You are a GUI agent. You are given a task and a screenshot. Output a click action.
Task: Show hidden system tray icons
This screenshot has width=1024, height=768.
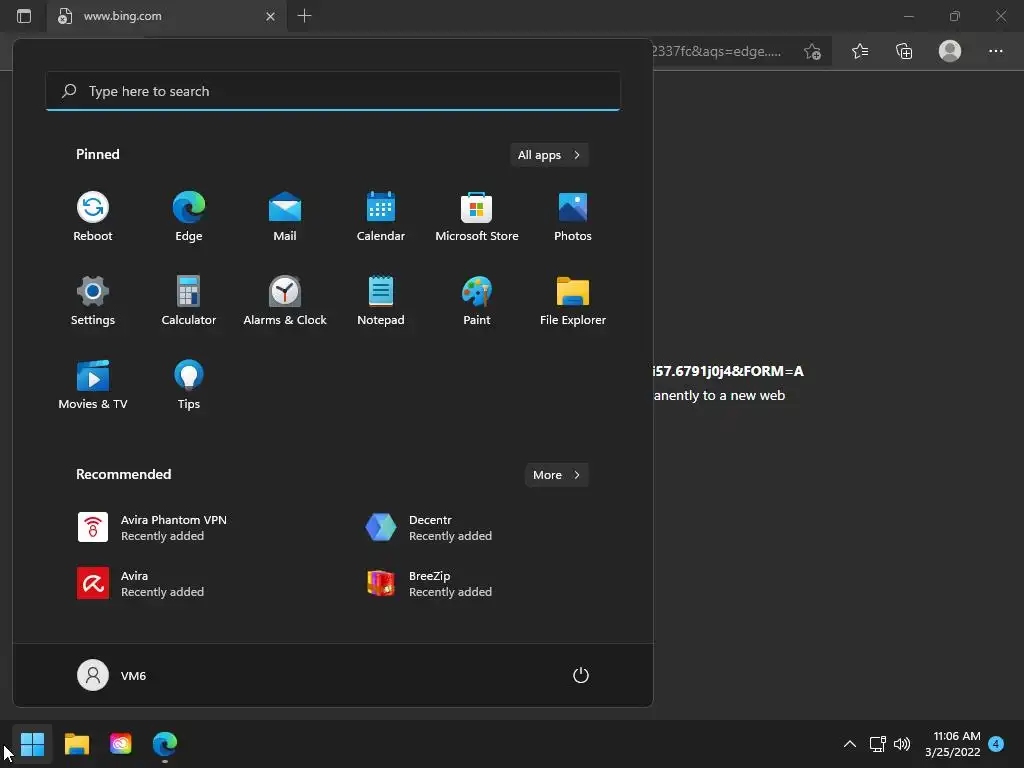click(x=850, y=743)
